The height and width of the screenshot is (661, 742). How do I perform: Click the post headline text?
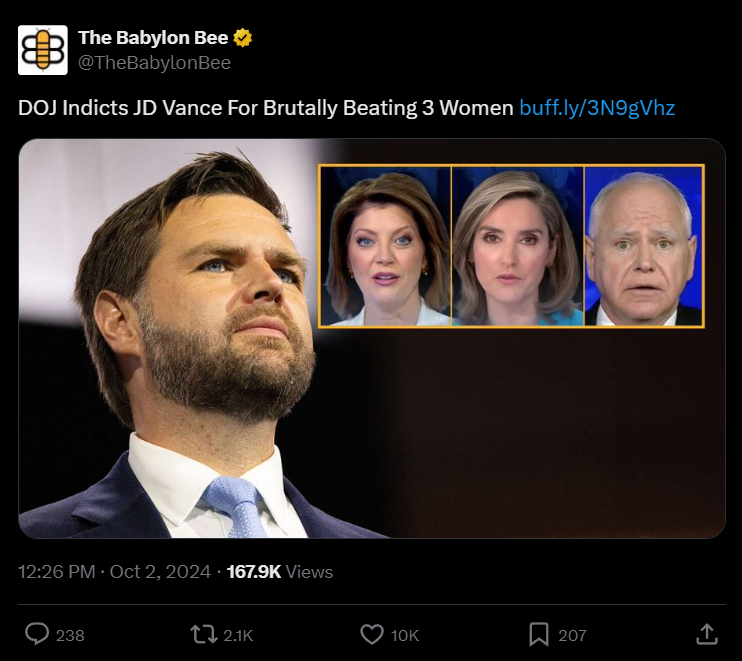click(x=265, y=107)
